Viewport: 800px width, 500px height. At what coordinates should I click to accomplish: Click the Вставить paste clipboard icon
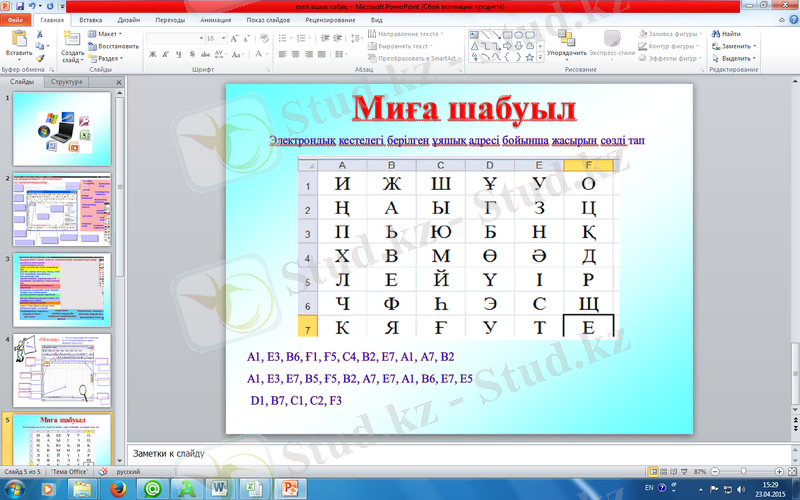click(19, 39)
